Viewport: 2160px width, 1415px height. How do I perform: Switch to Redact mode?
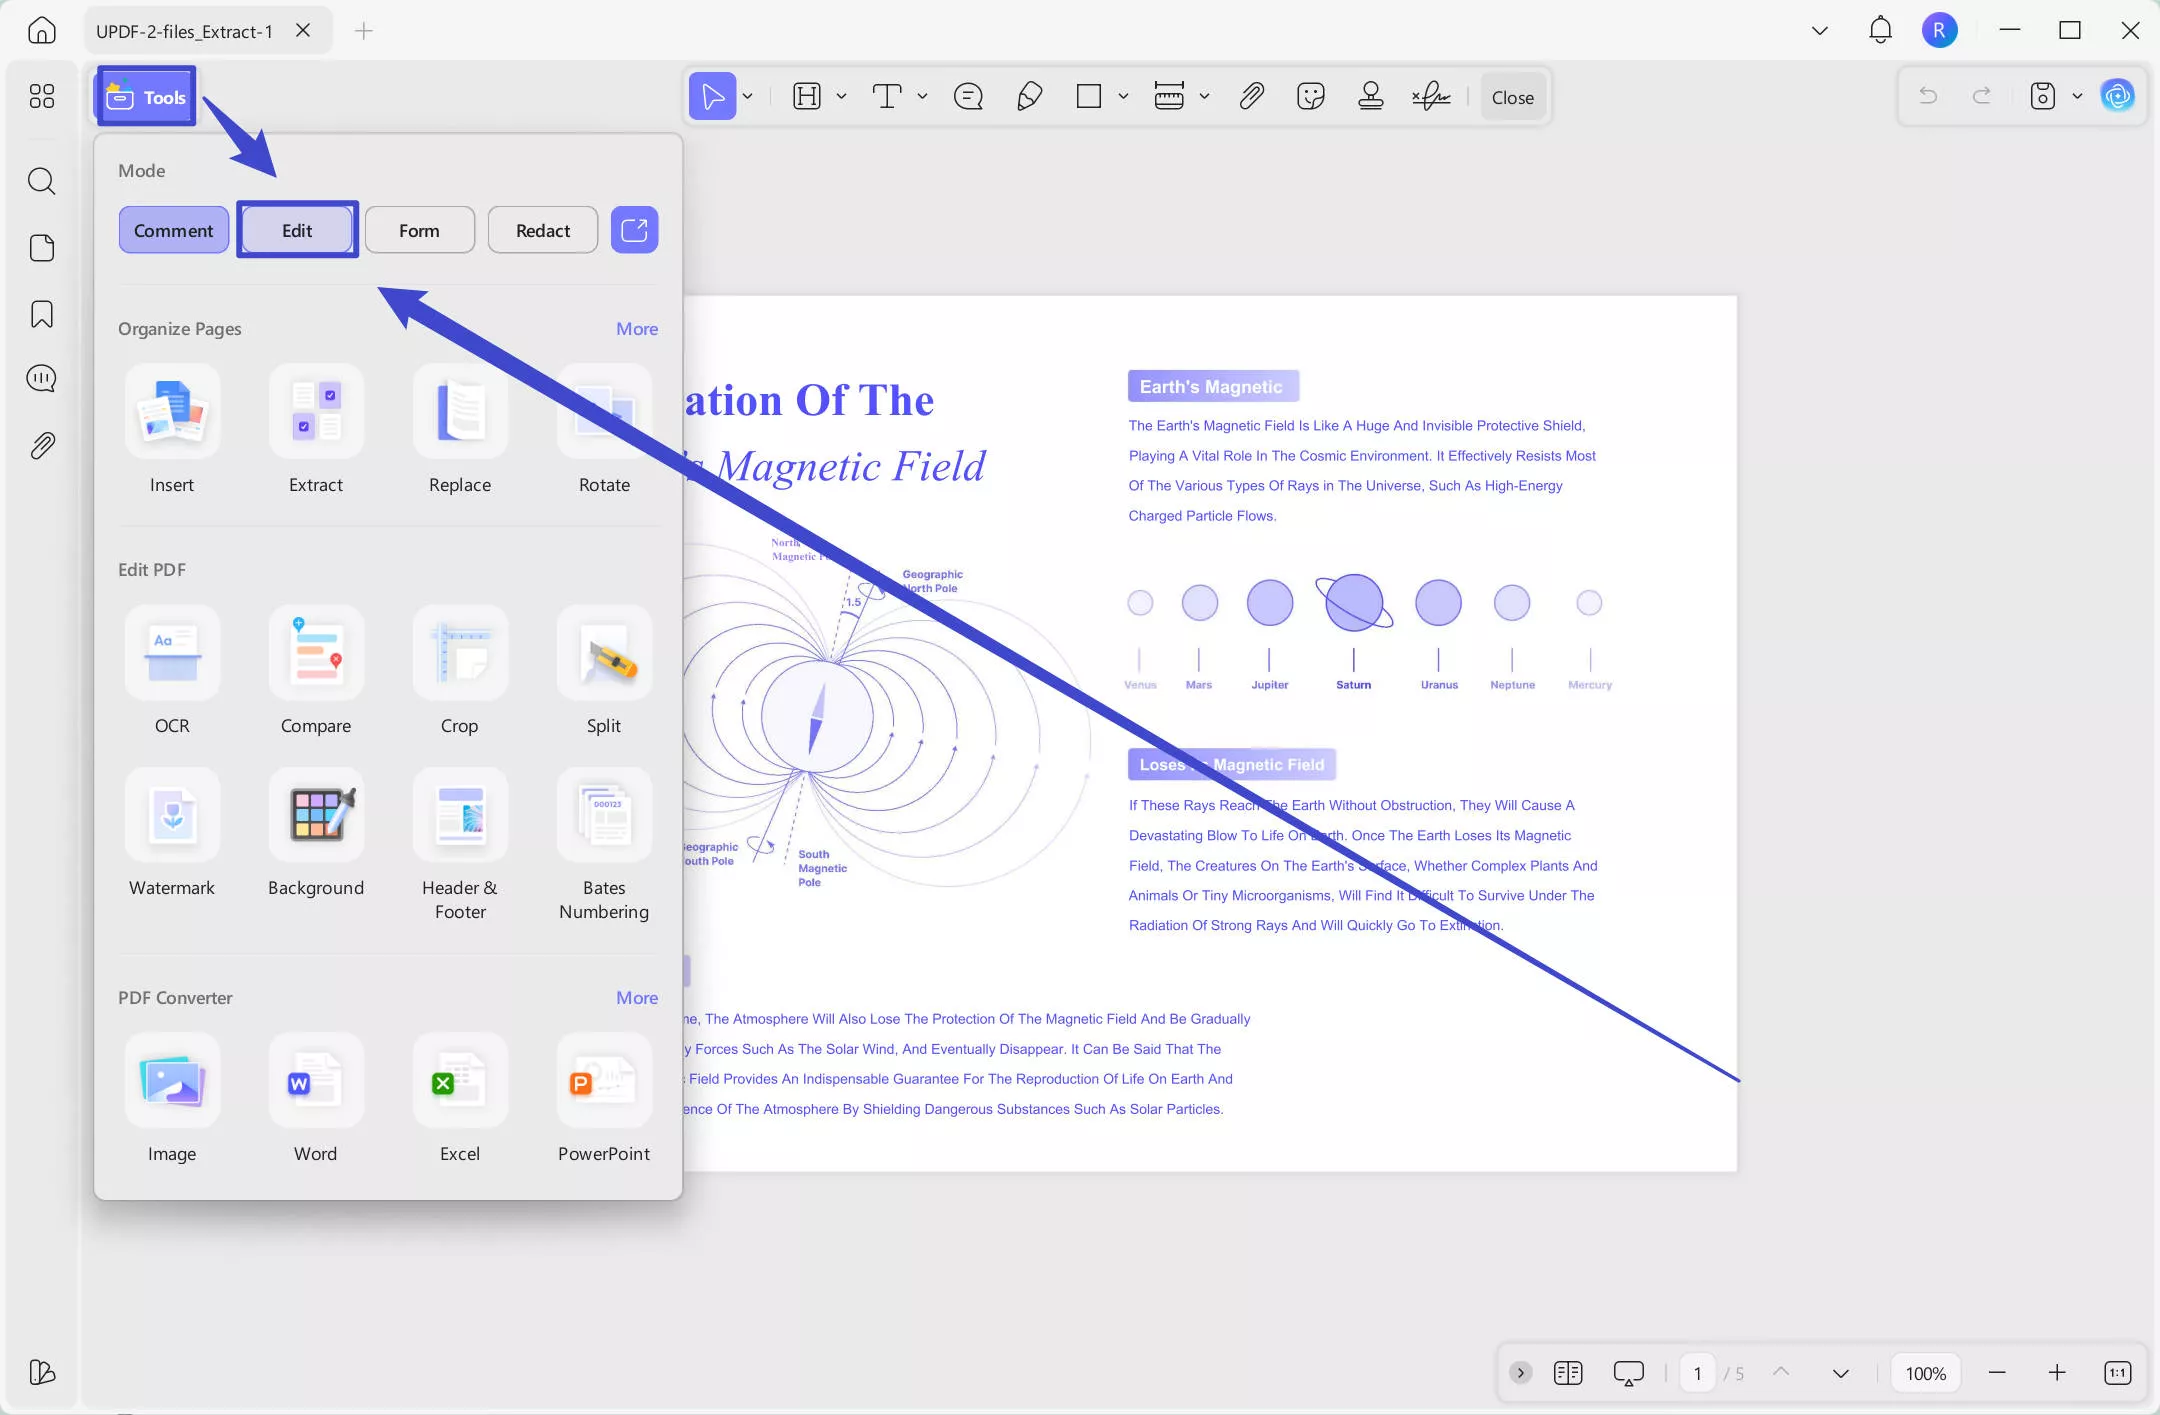click(x=543, y=230)
